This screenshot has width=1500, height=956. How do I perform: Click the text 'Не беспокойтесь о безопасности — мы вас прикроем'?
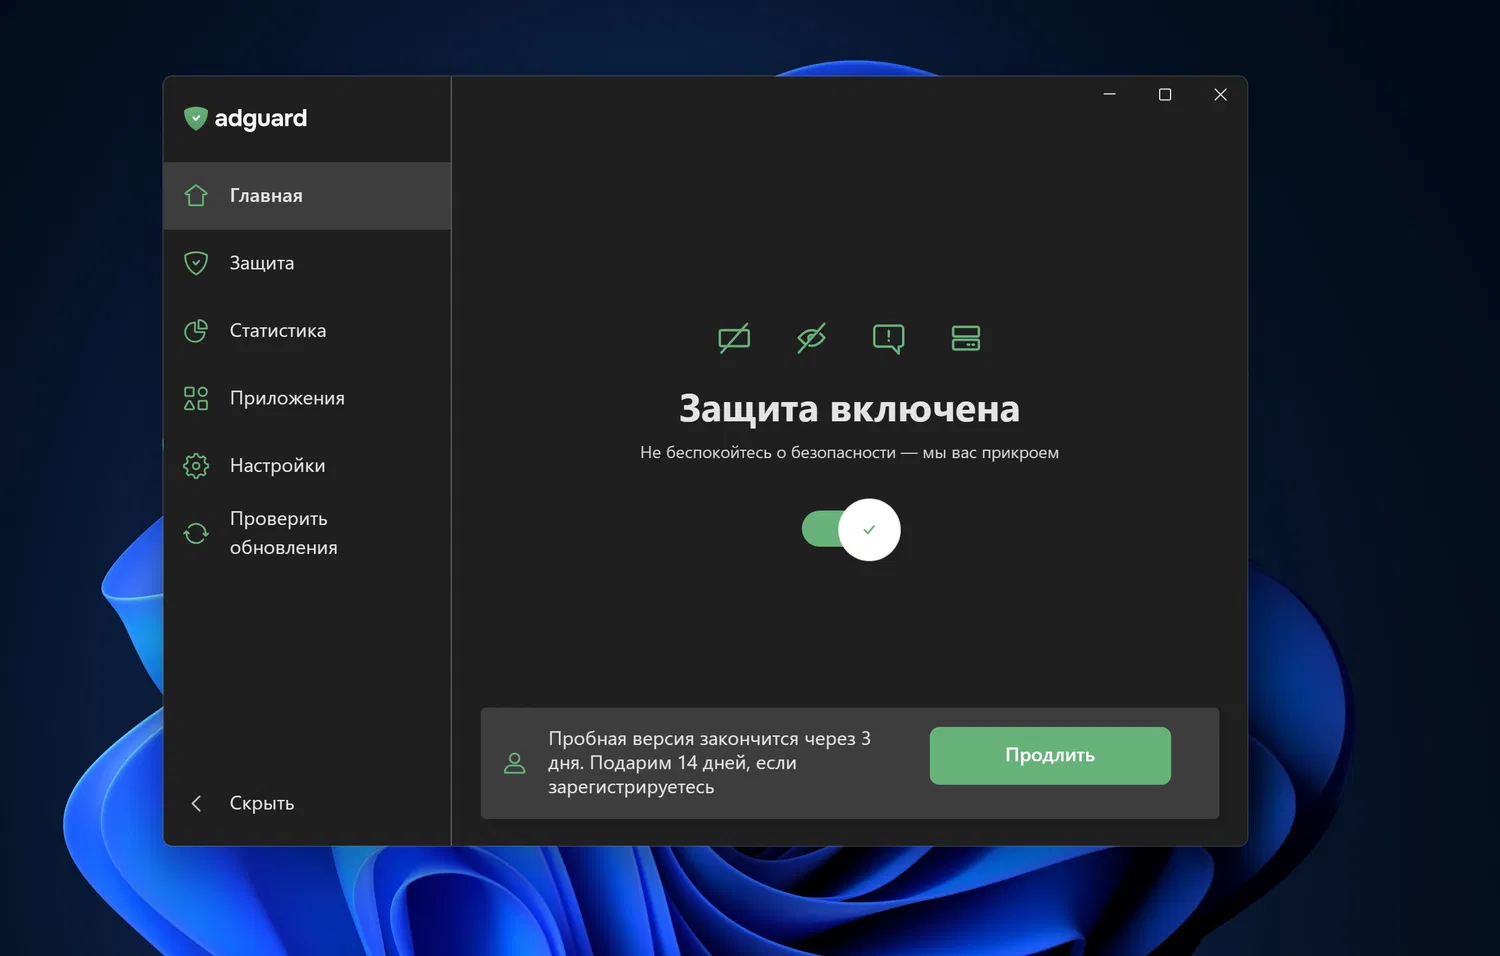[x=850, y=453]
